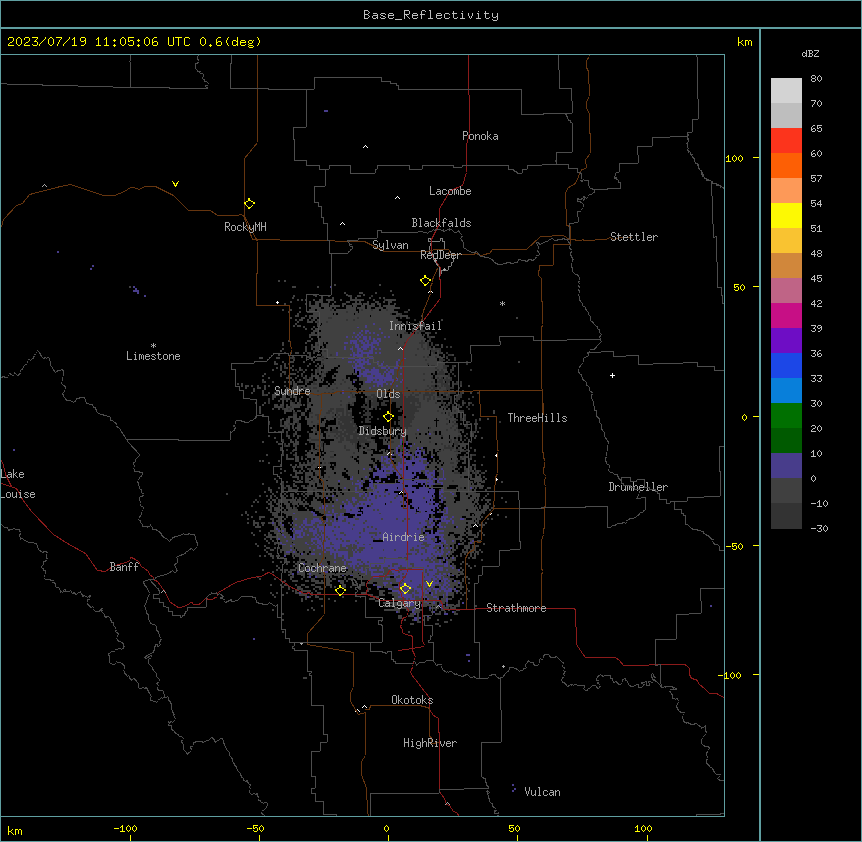Click the RedDeer city label
The image size is (862, 842).
point(440,255)
